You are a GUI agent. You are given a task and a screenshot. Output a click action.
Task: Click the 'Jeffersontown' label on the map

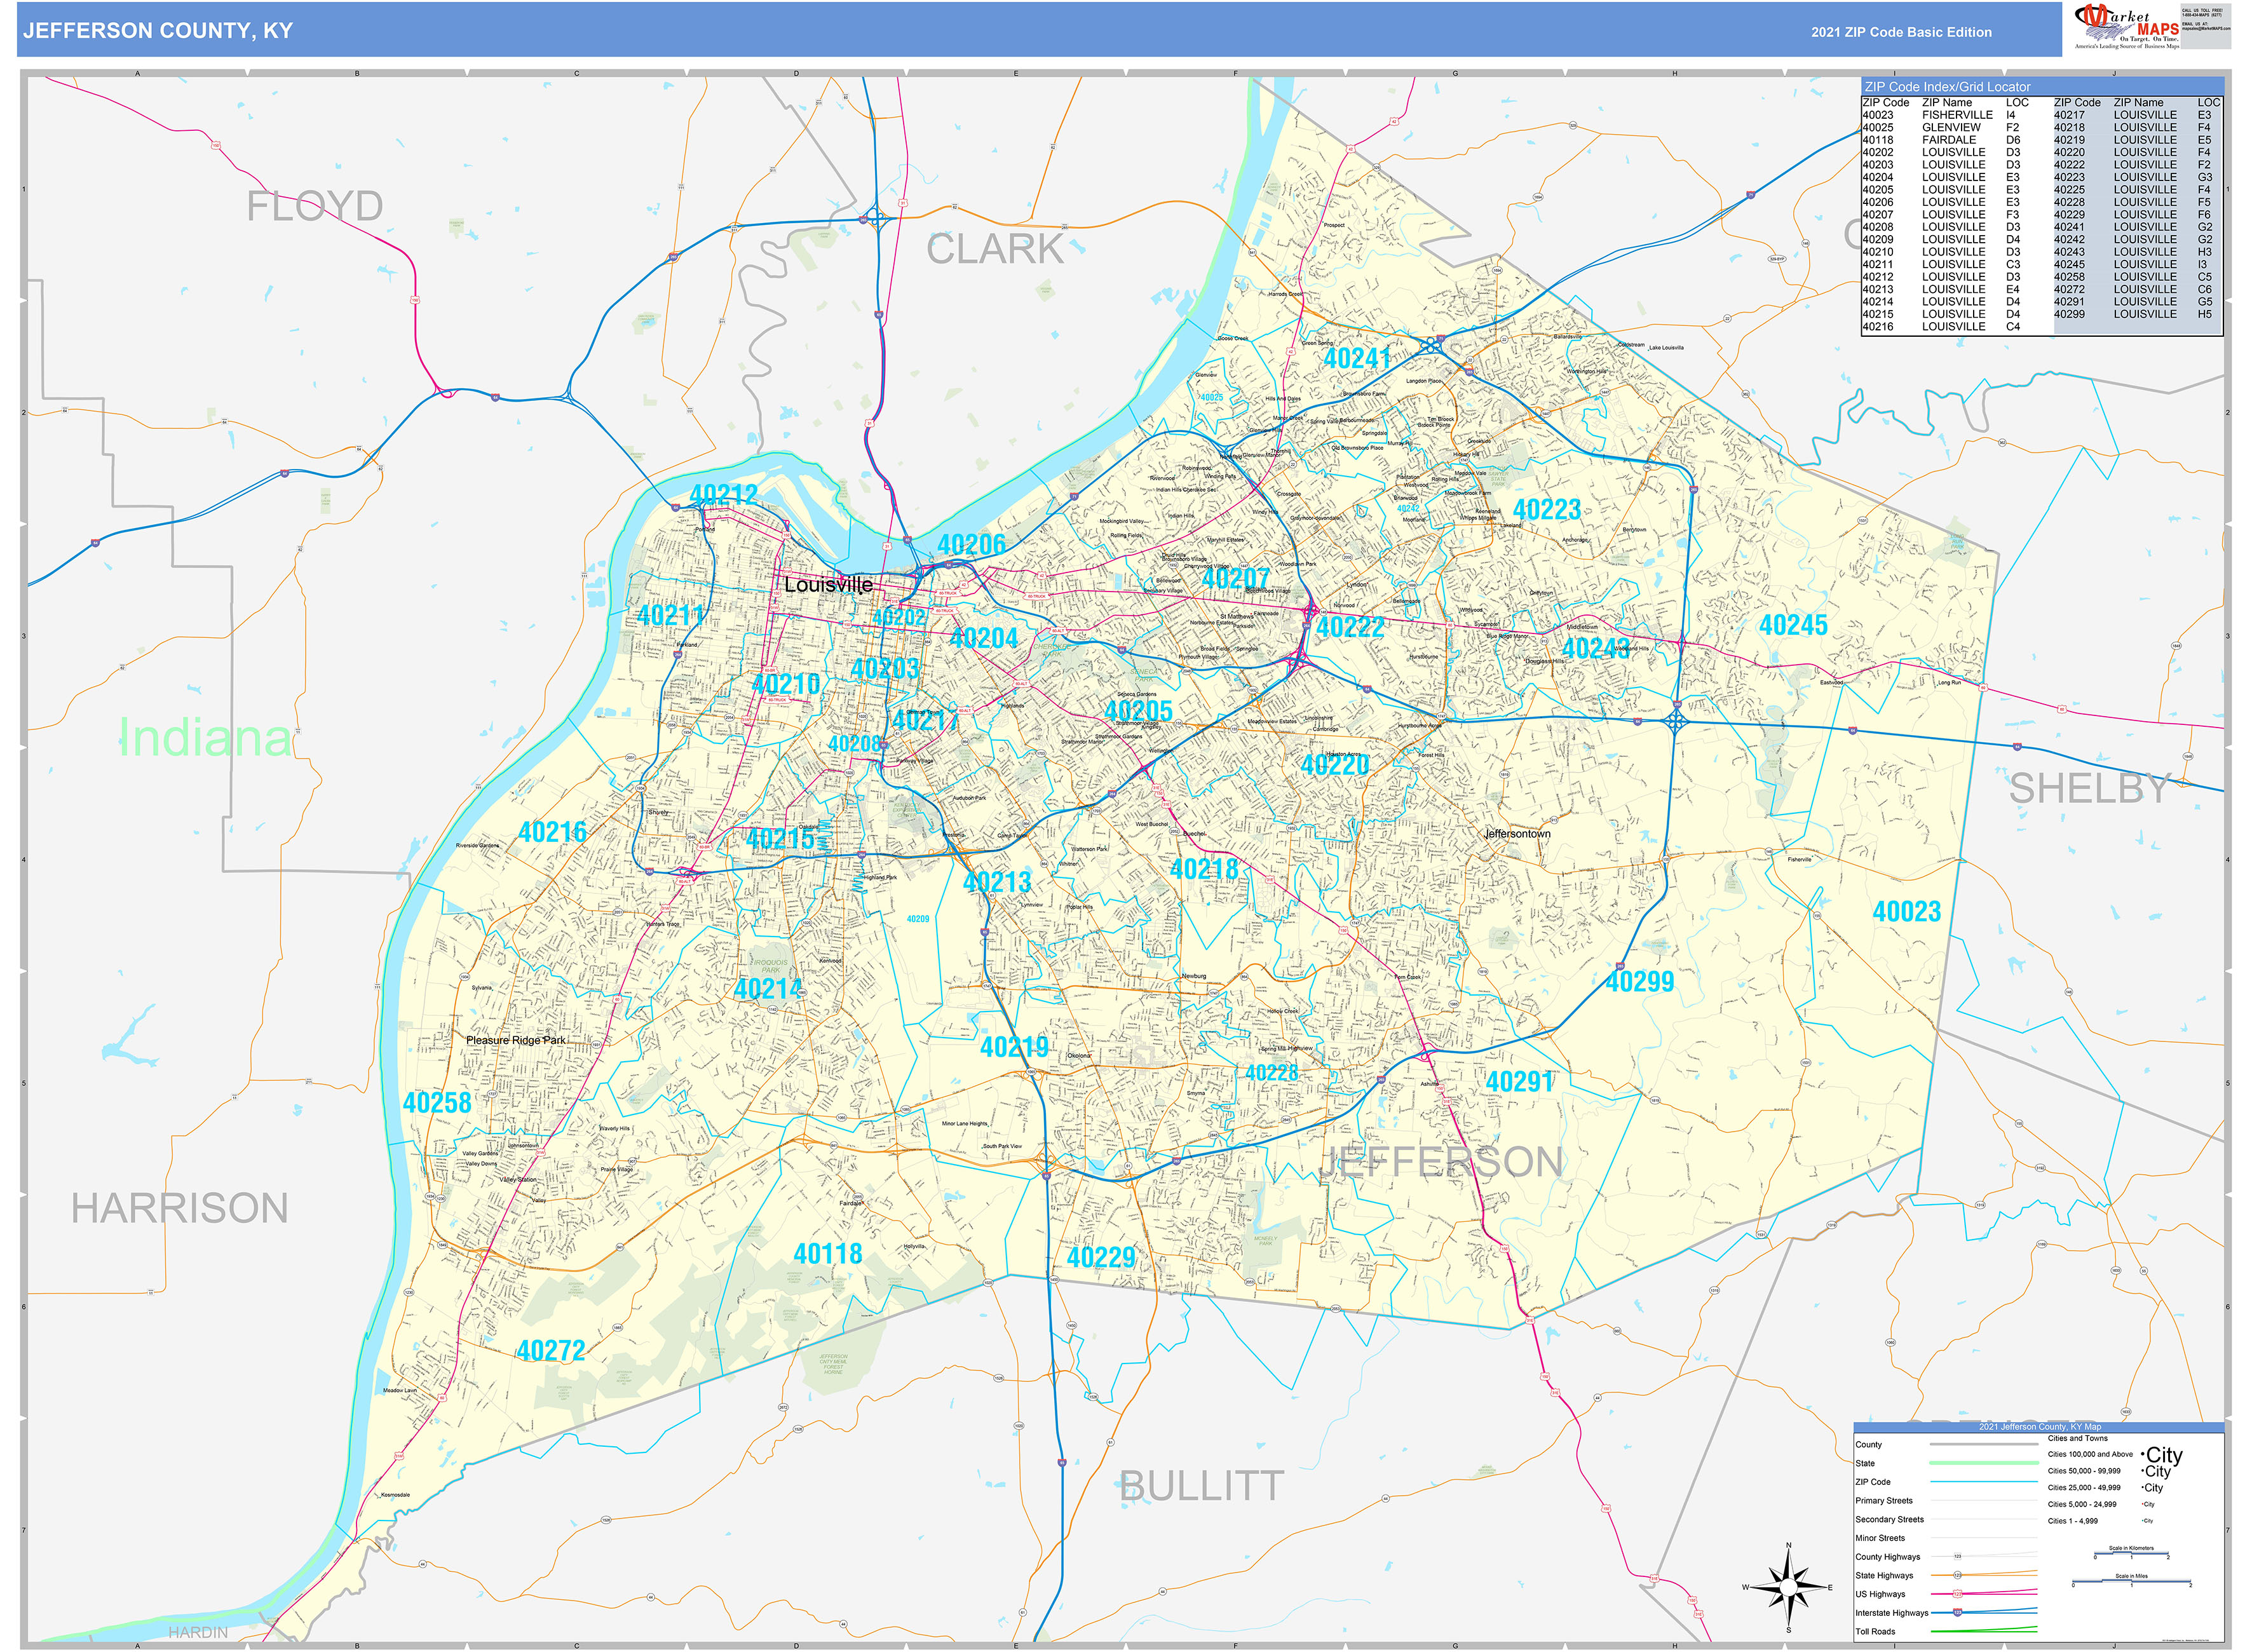(x=1517, y=834)
